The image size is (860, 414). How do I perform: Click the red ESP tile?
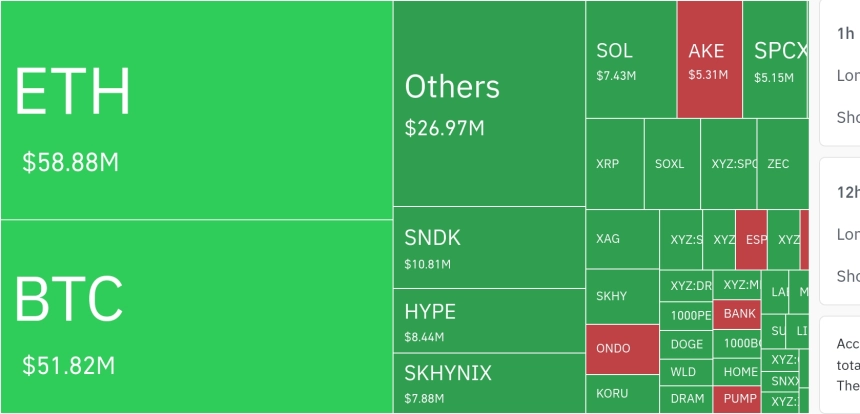751,240
